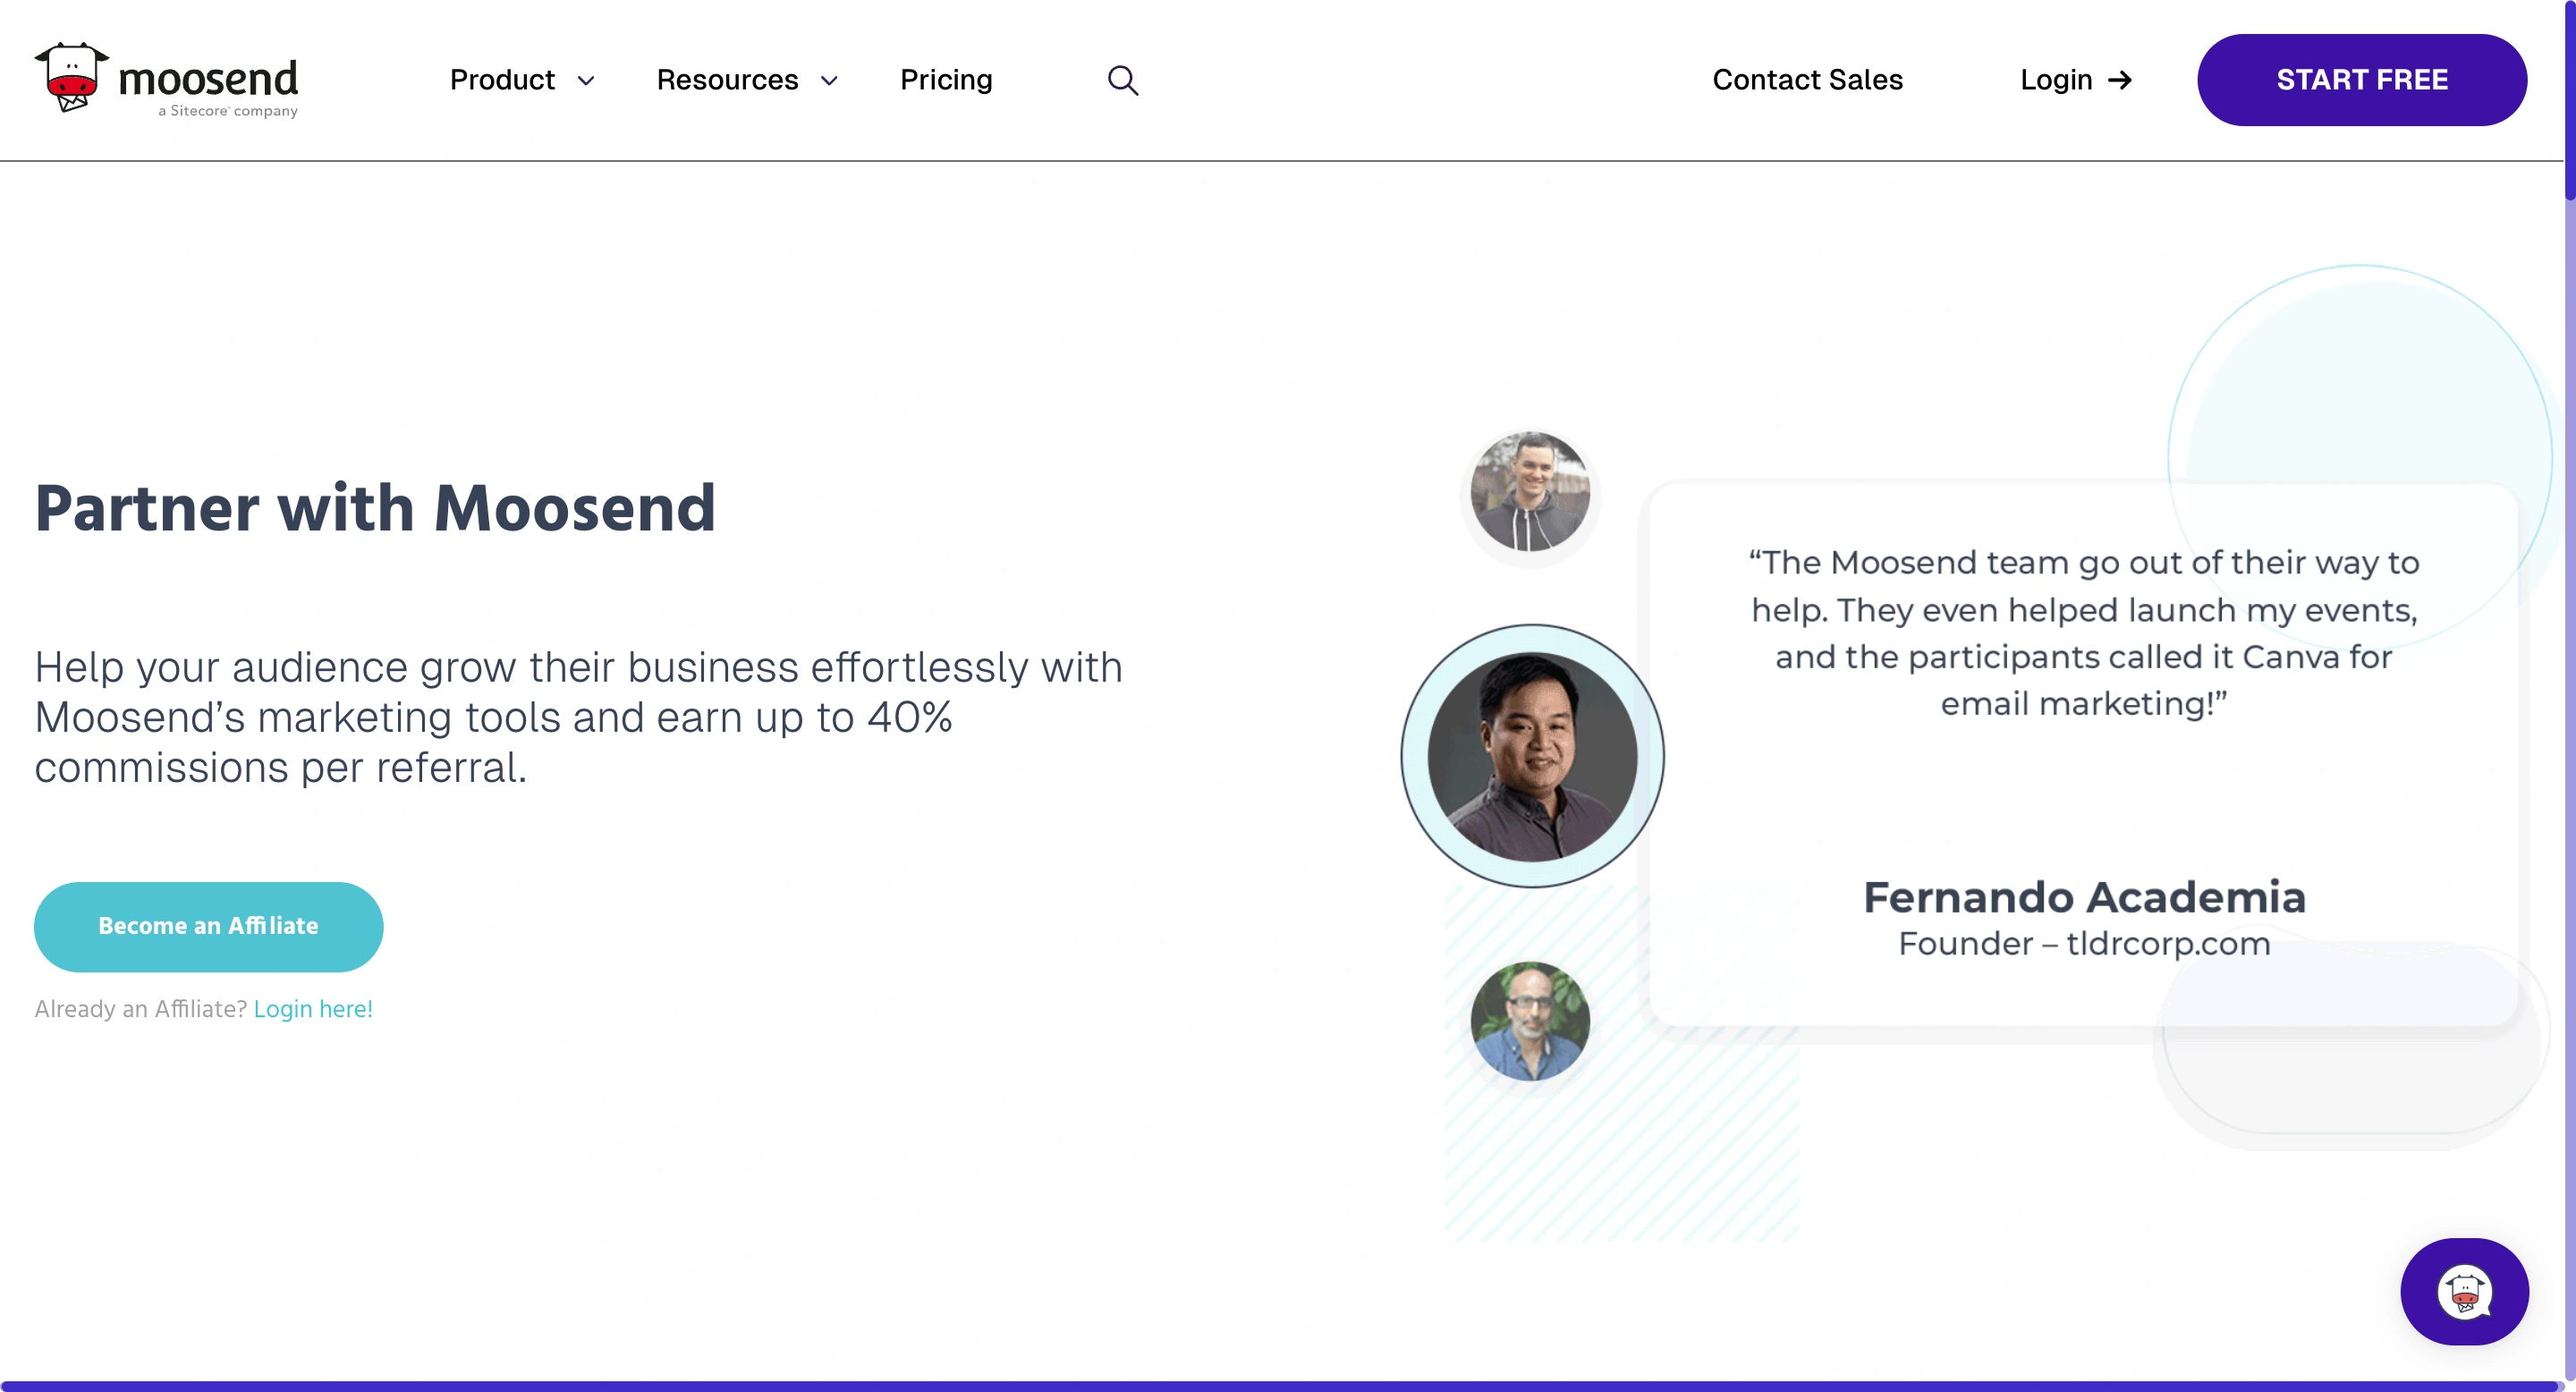Go to the Pricing page
The image size is (2576, 1392).
[x=946, y=80]
